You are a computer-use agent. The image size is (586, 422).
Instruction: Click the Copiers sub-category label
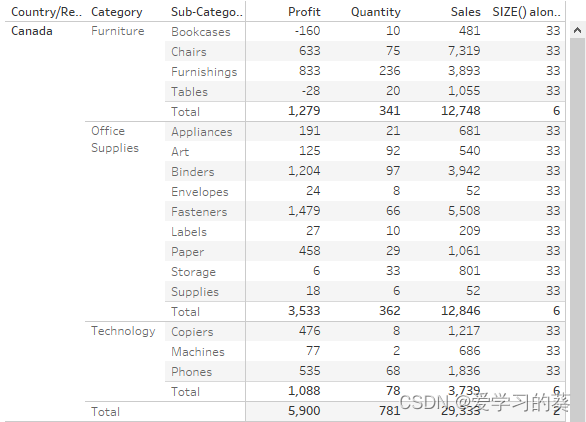pyautogui.click(x=192, y=332)
